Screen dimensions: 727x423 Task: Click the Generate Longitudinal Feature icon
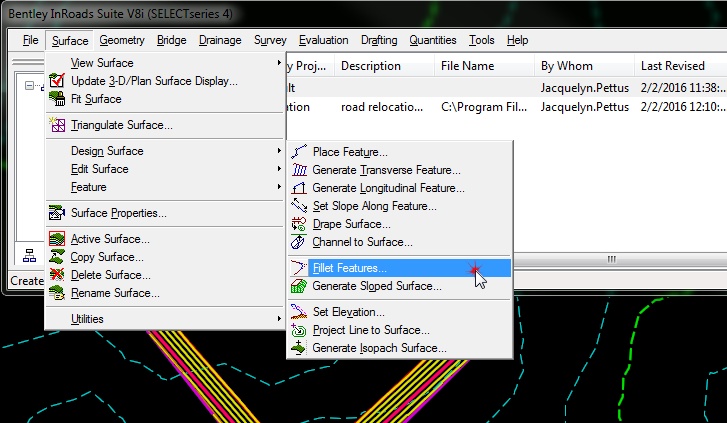(x=299, y=188)
